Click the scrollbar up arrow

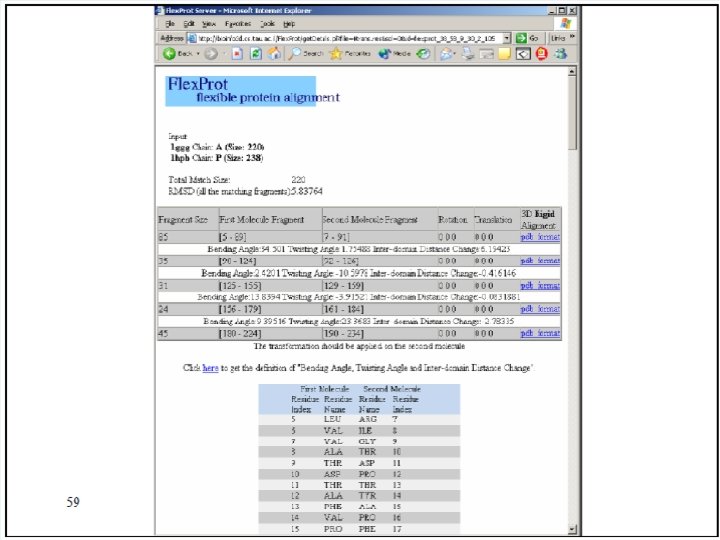[x=572, y=71]
